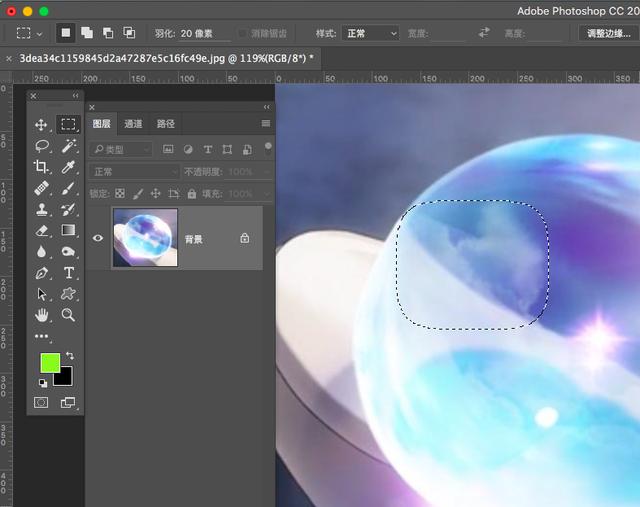Select the Magic Wand tool
The width and height of the screenshot is (640, 507).
[x=68, y=146]
